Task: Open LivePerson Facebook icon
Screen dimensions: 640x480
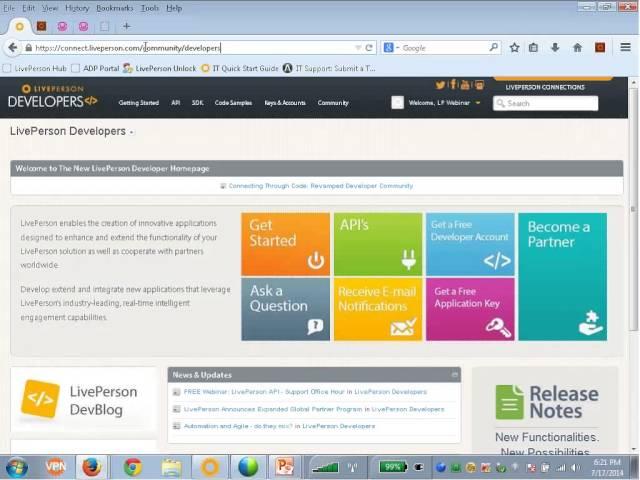Action: pyautogui.click(x=453, y=84)
